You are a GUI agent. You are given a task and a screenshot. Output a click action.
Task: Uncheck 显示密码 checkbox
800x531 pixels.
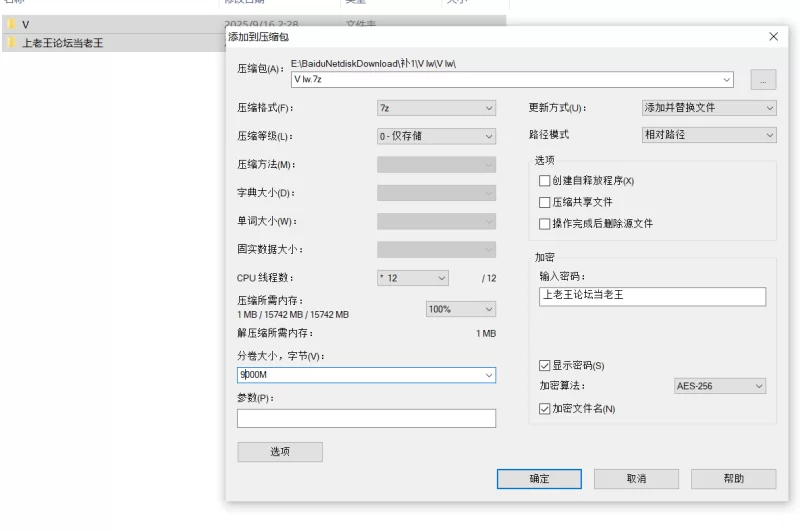point(544,365)
